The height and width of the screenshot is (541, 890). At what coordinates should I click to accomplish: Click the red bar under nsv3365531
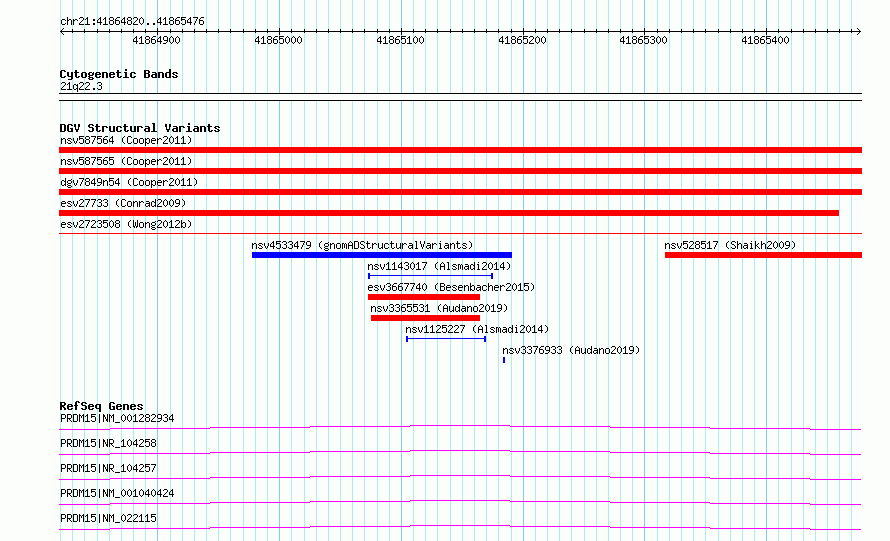point(425,318)
